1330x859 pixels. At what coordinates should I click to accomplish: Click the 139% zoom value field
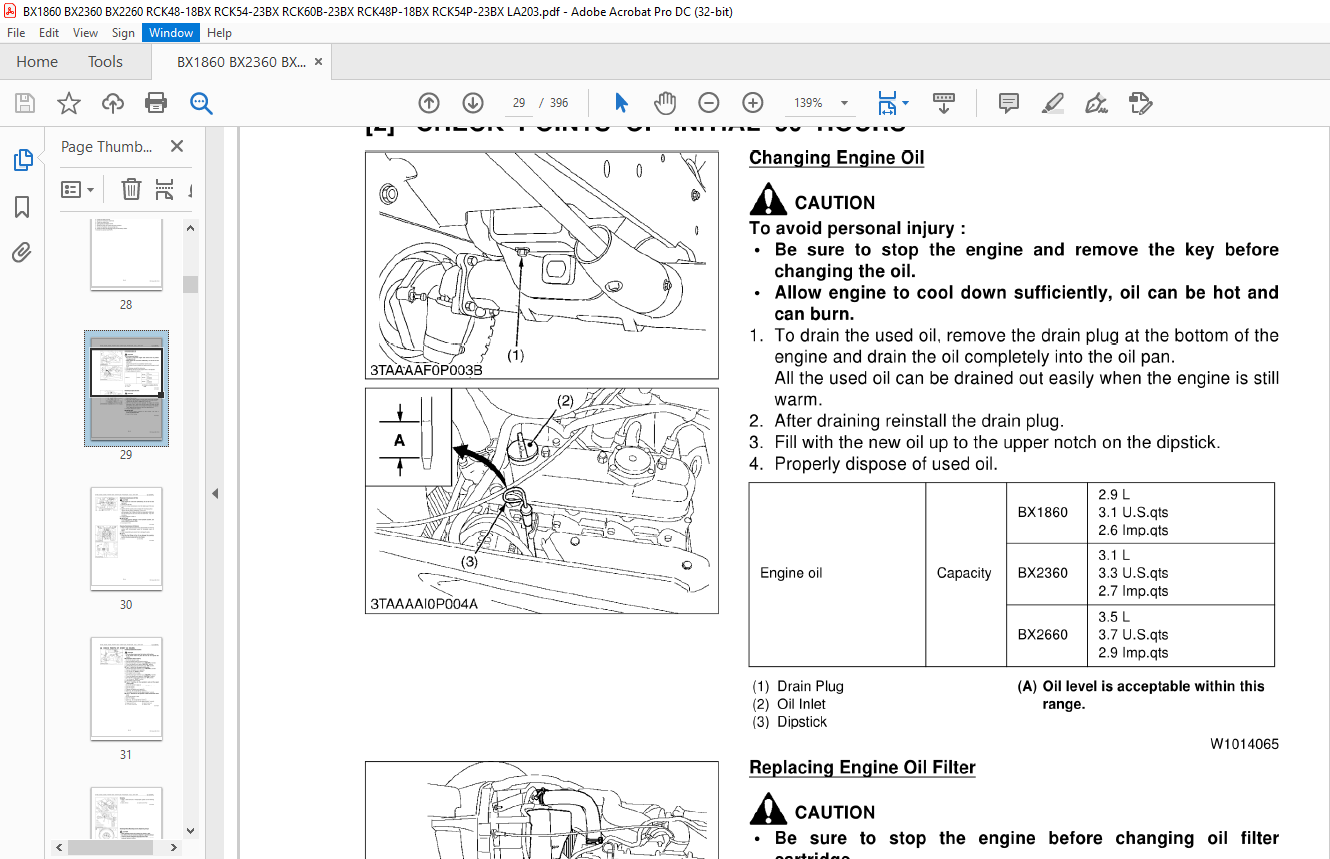(808, 103)
